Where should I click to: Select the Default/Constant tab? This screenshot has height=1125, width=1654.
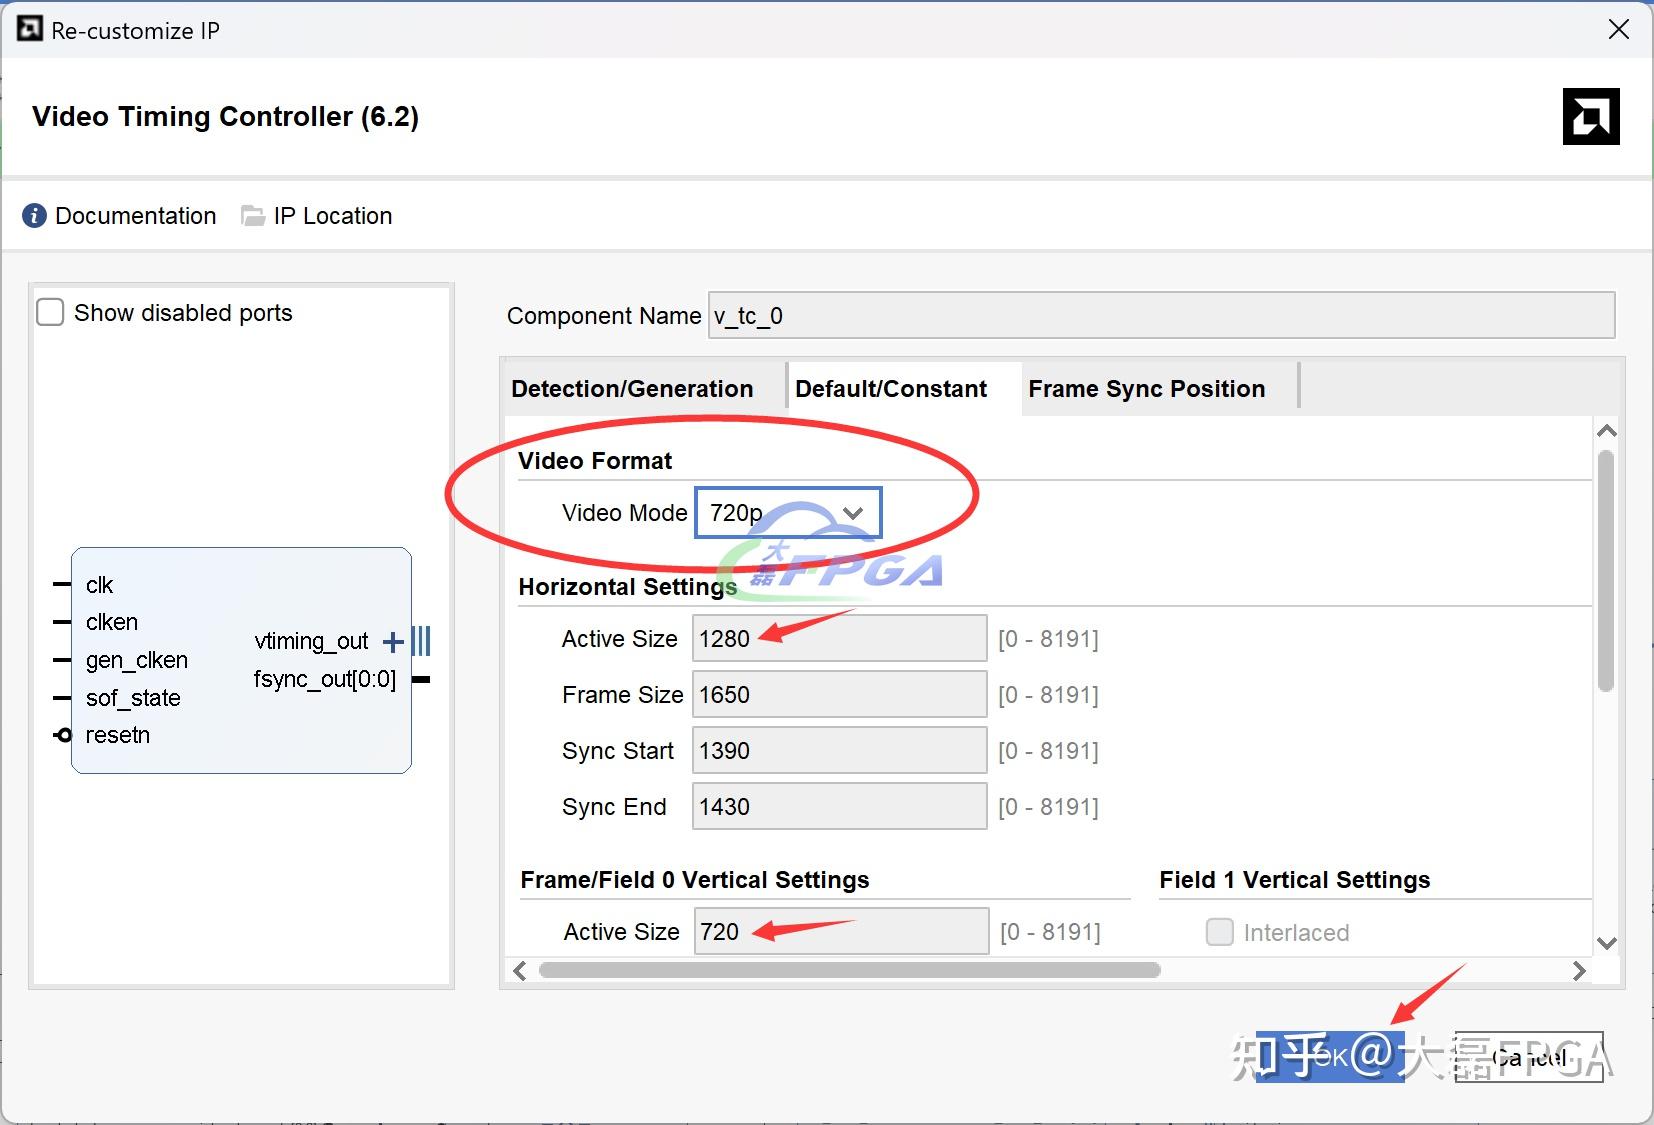coord(890,389)
